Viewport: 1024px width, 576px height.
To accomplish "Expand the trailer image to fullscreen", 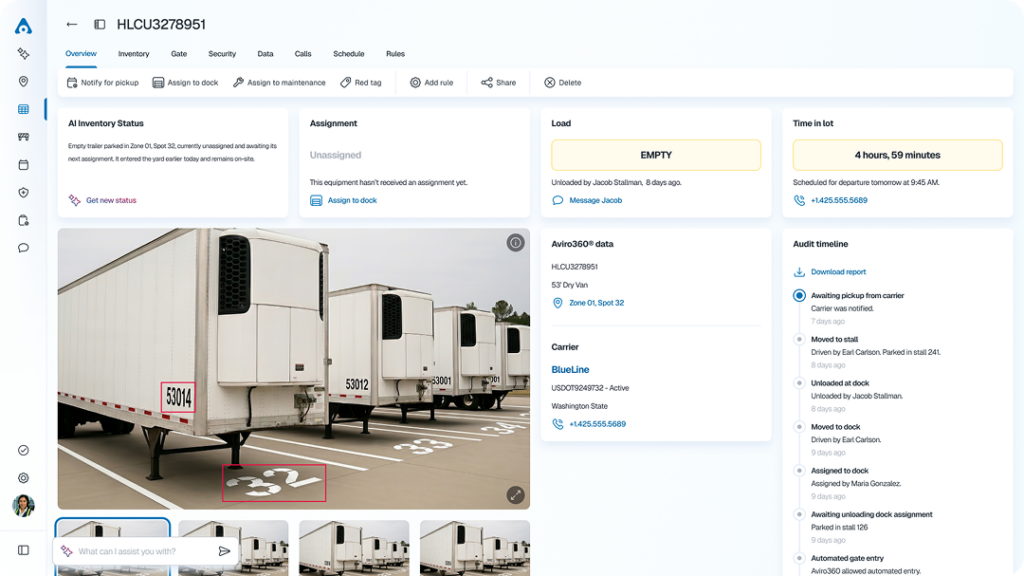I will pos(515,494).
